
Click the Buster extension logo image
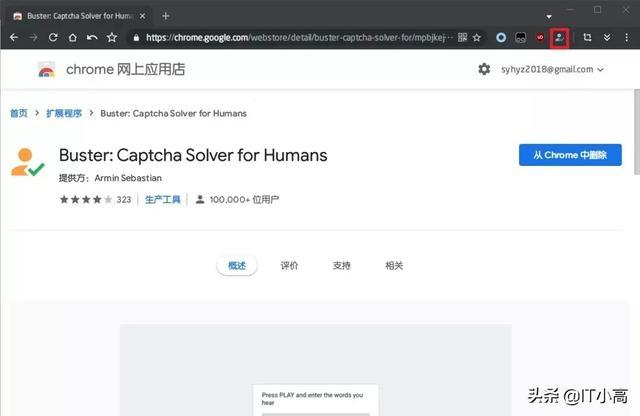[27, 162]
